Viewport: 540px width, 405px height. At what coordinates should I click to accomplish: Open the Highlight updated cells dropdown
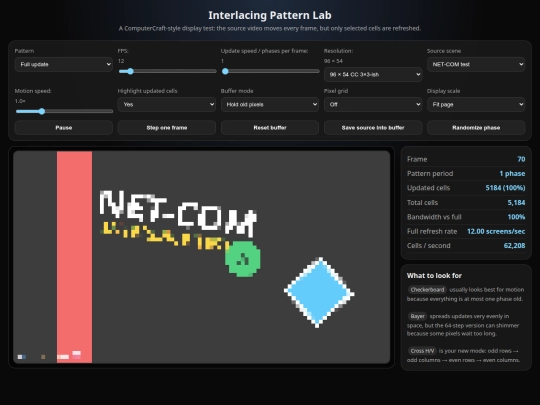tap(167, 104)
